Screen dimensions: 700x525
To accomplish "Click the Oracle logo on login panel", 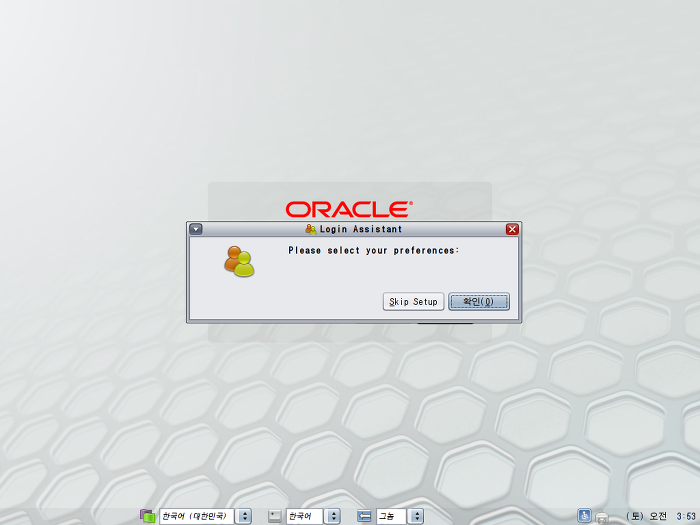I will [349, 209].
